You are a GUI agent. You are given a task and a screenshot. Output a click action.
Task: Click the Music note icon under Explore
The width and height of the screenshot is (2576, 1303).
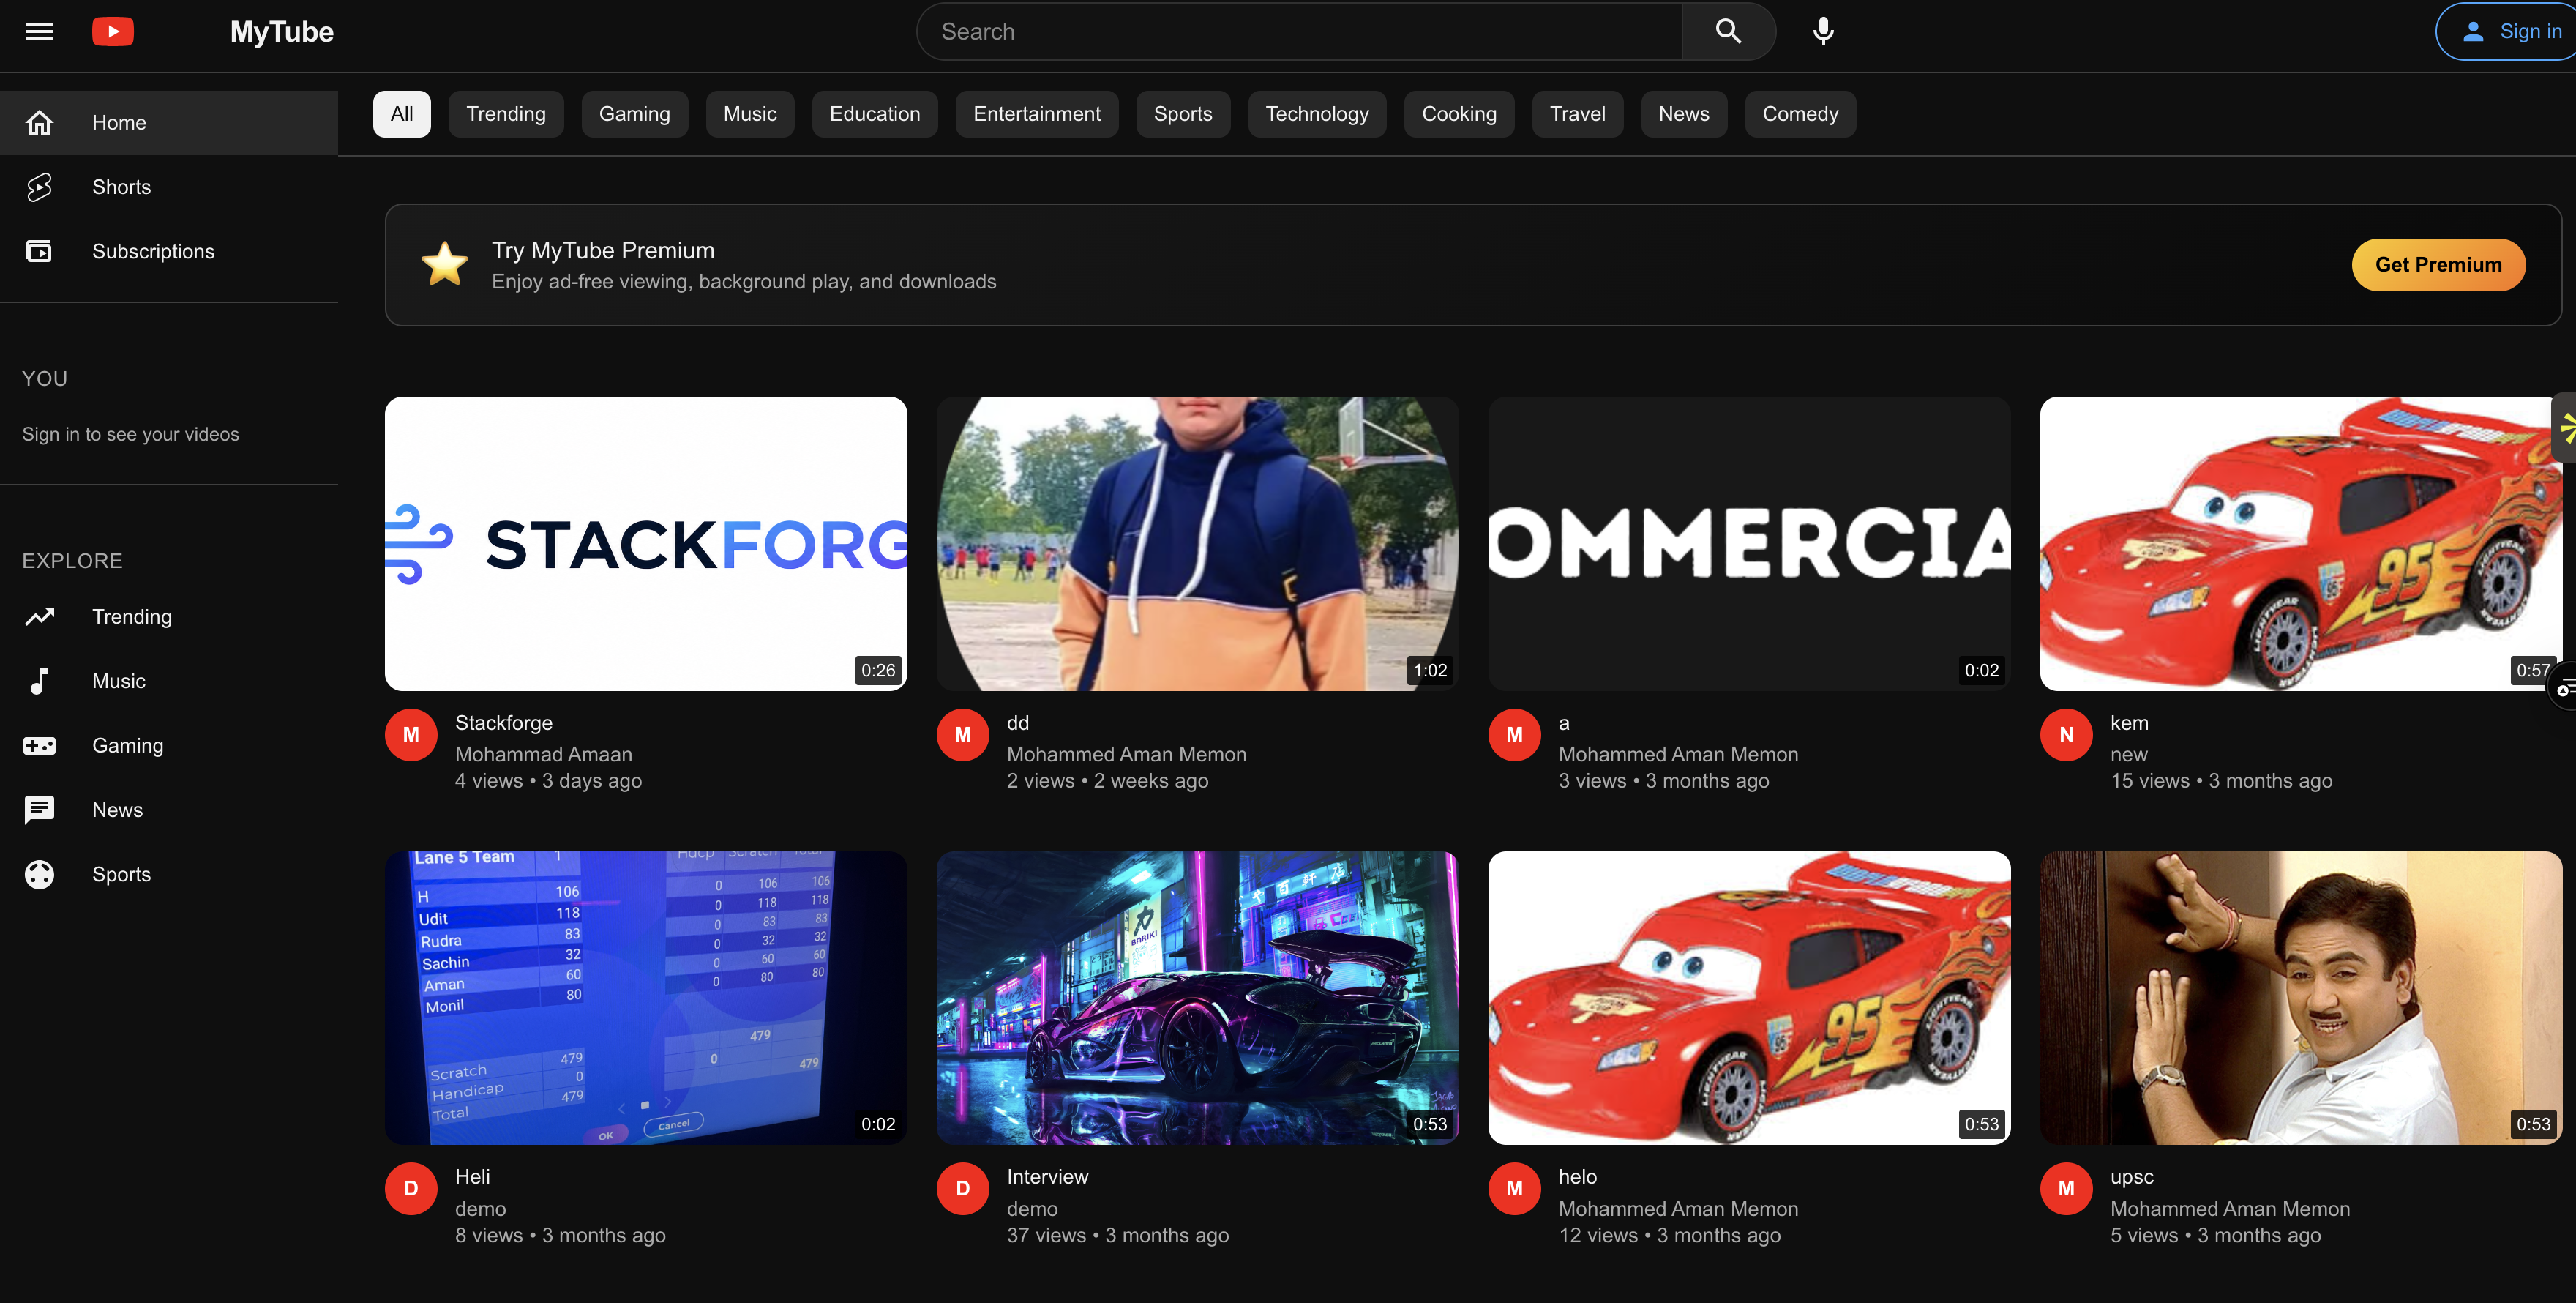click(39, 681)
